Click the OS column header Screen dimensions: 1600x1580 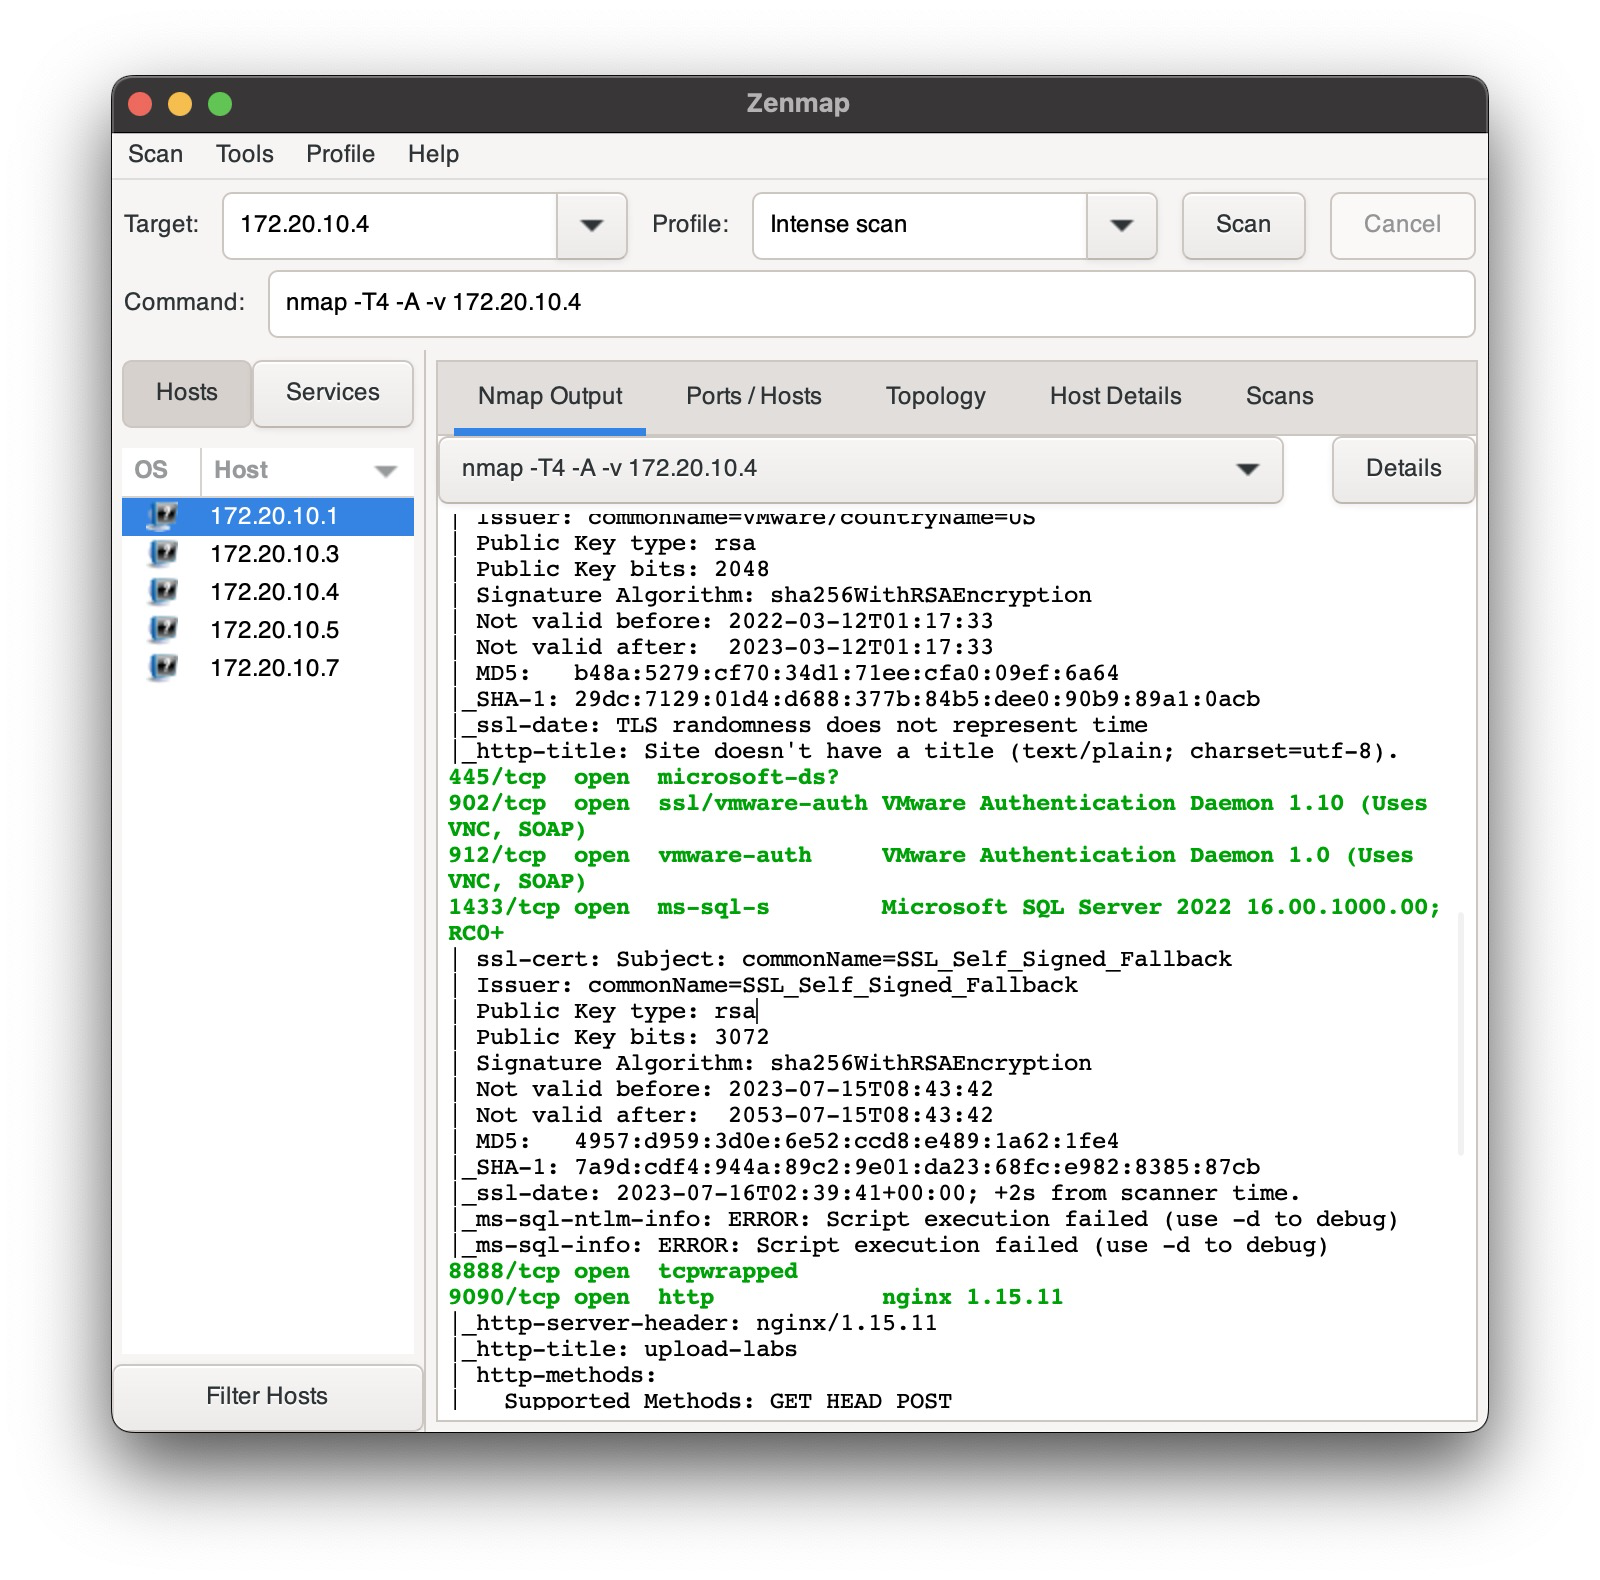point(161,471)
